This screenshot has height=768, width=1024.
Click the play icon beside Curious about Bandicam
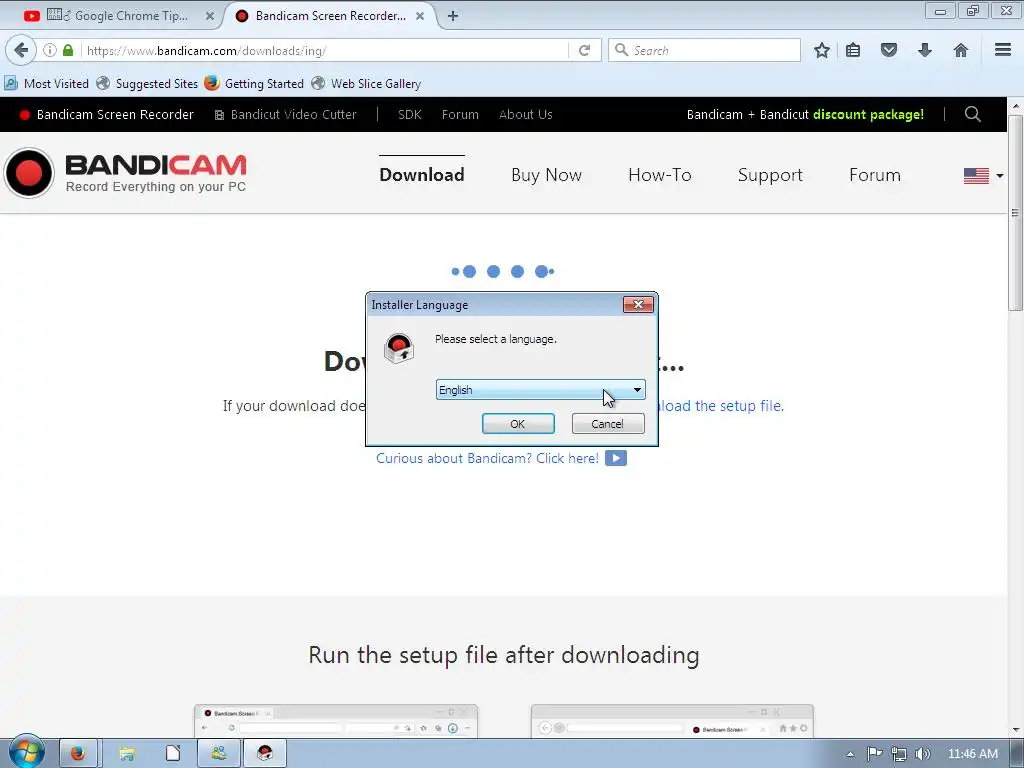(616, 458)
